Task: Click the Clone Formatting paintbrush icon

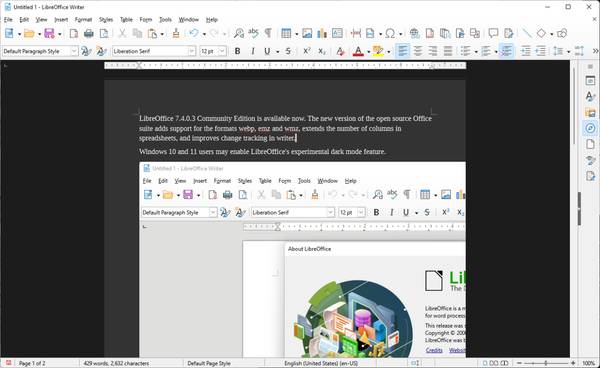Action: click(176, 34)
